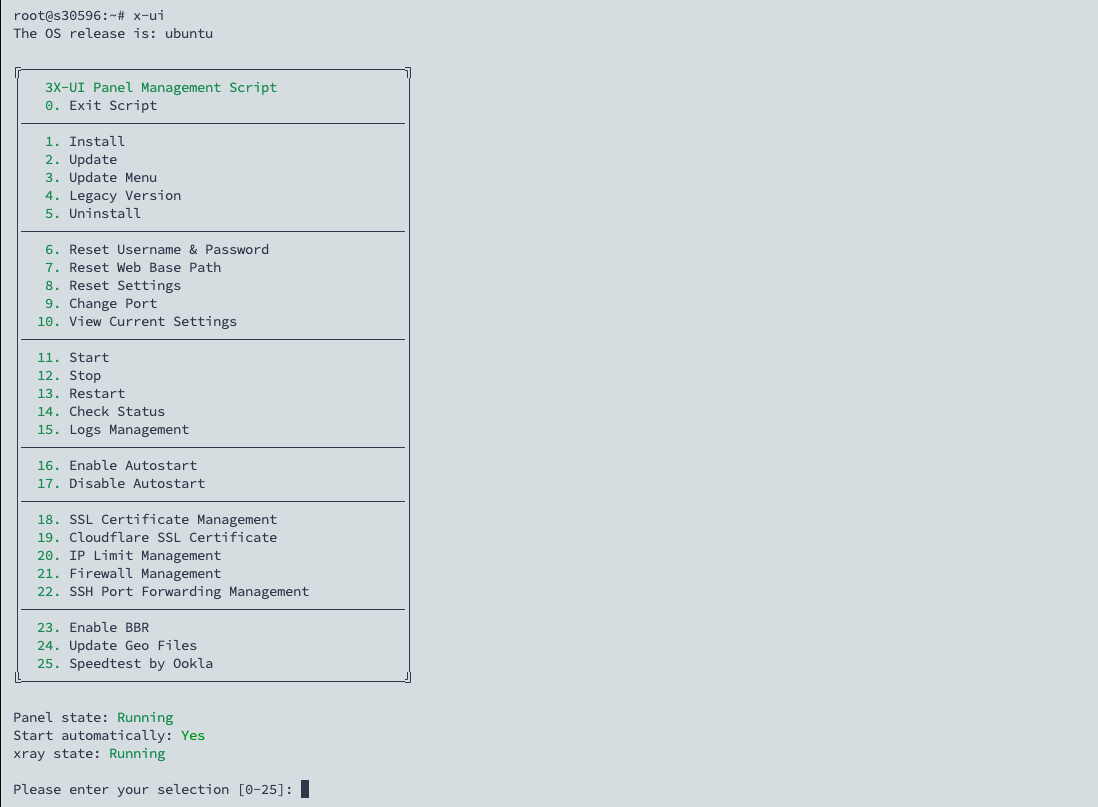Select Reset Username & Password
Screen dimensions: 1098x807
pyautogui.click(x=168, y=250)
